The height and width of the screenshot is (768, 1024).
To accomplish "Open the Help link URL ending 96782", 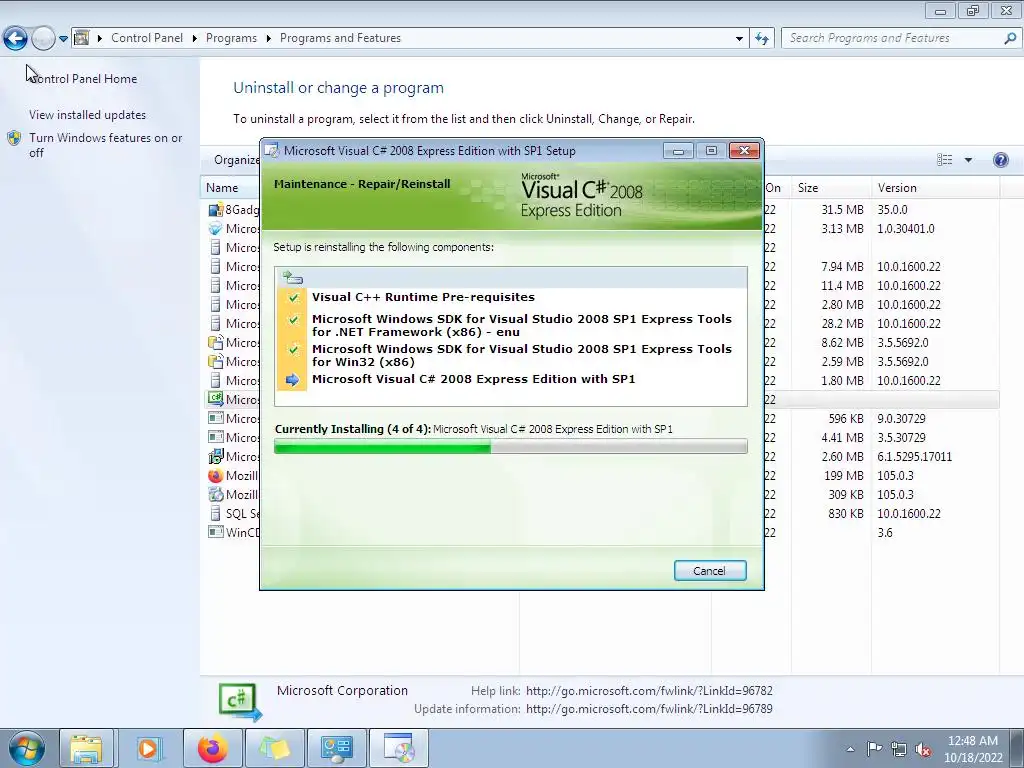I will tap(649, 691).
